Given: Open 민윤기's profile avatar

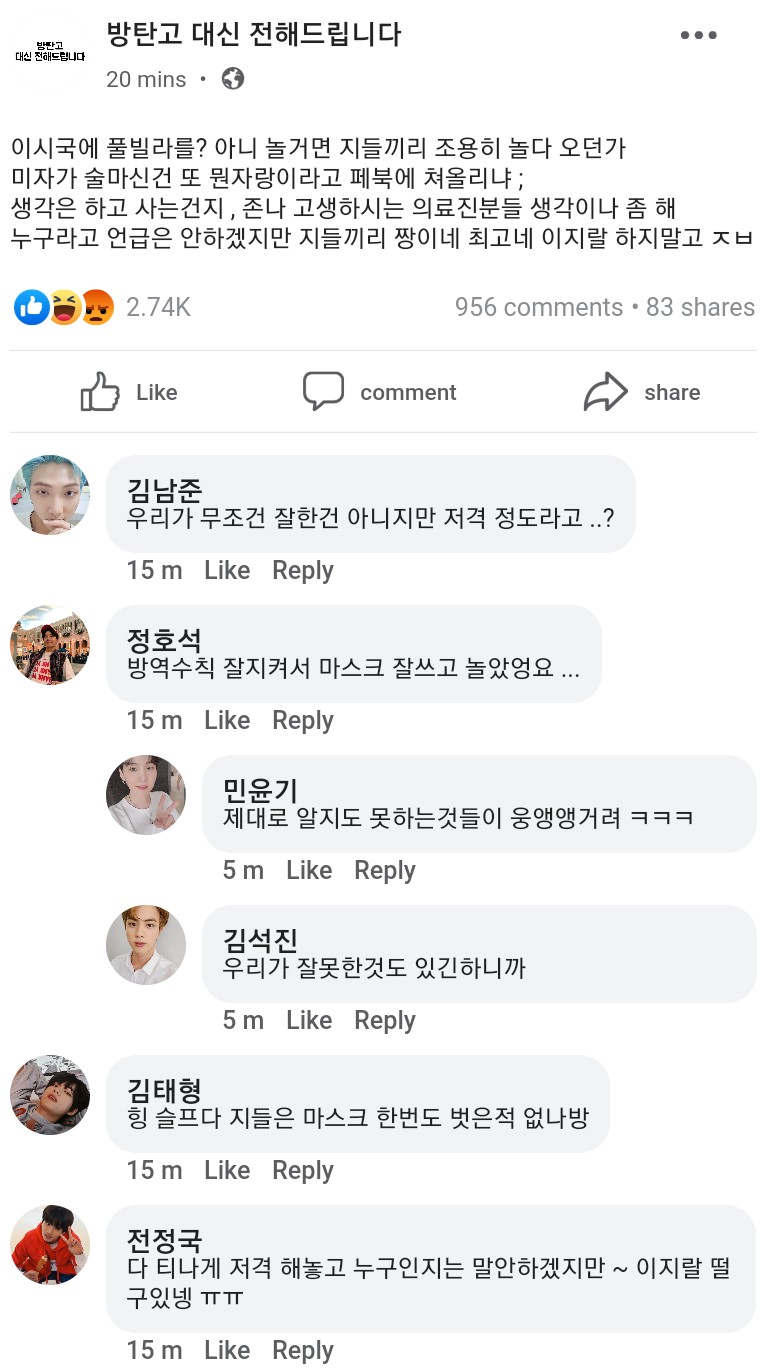Looking at the screenshot, I should coord(146,795).
